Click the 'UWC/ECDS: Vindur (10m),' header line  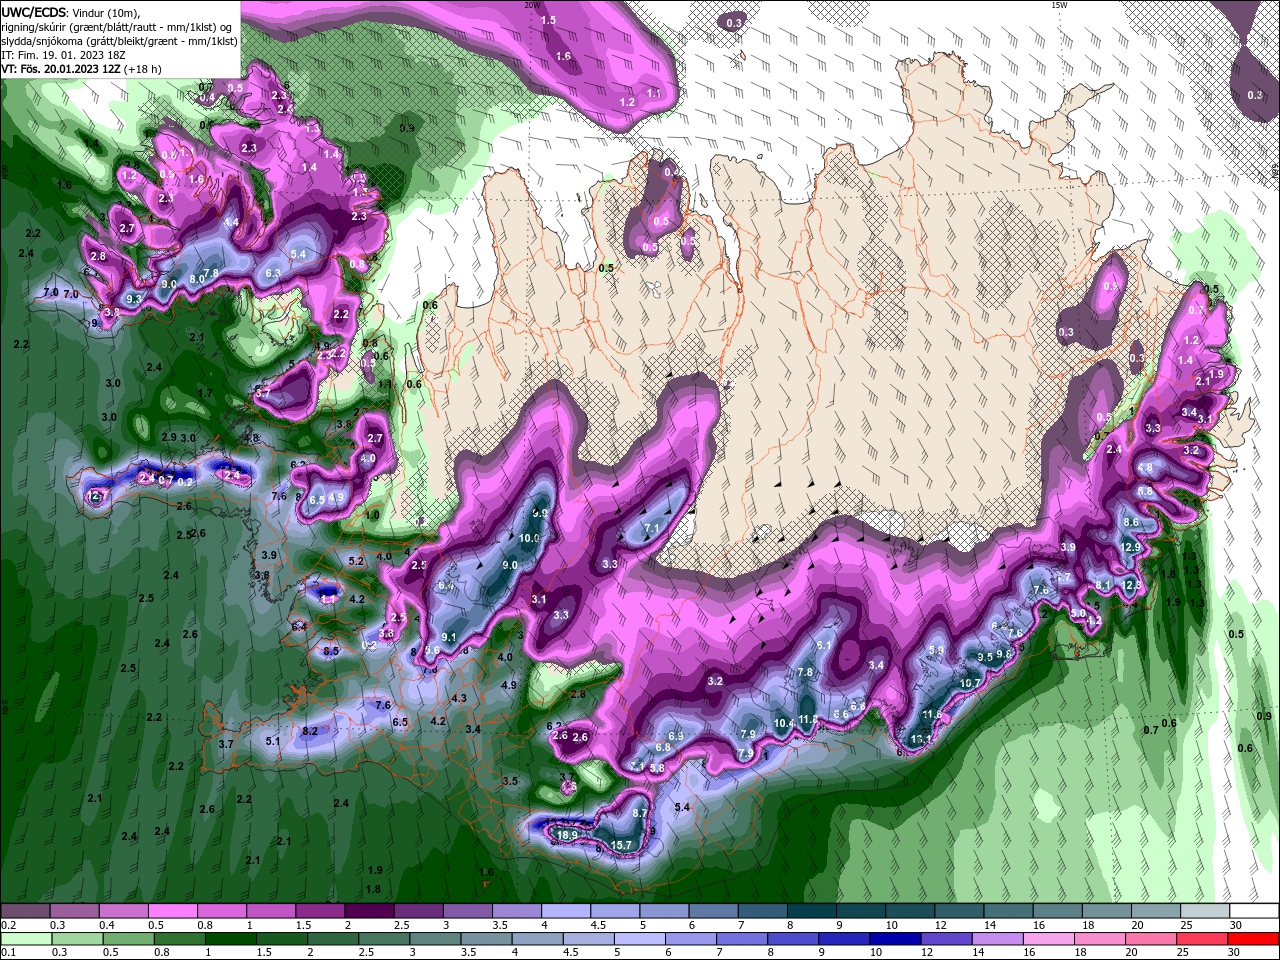71,12
